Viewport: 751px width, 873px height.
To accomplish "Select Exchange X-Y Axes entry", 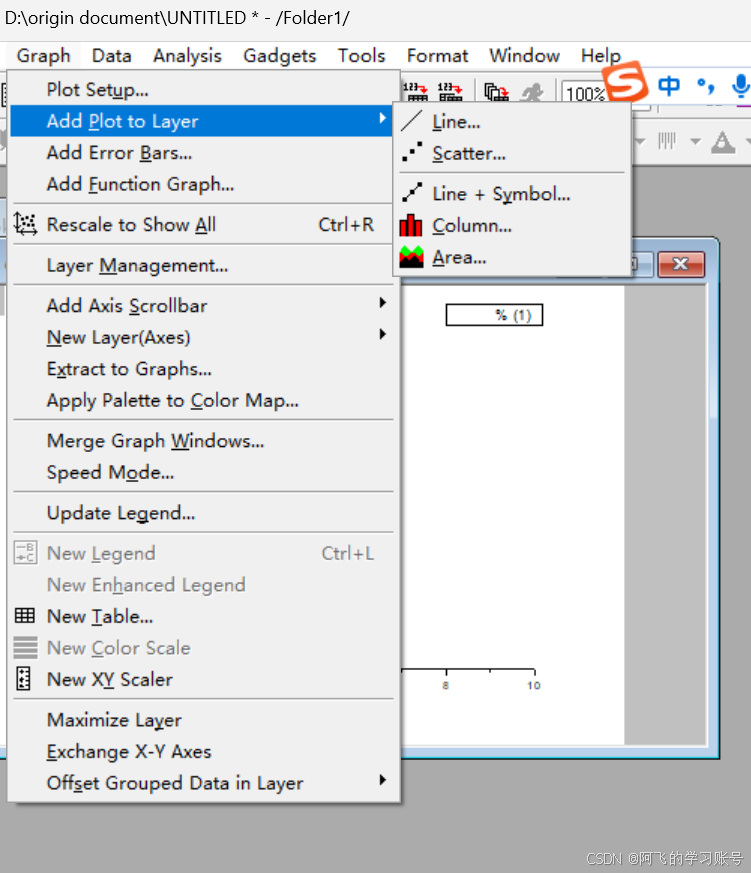I will click(x=201, y=752).
